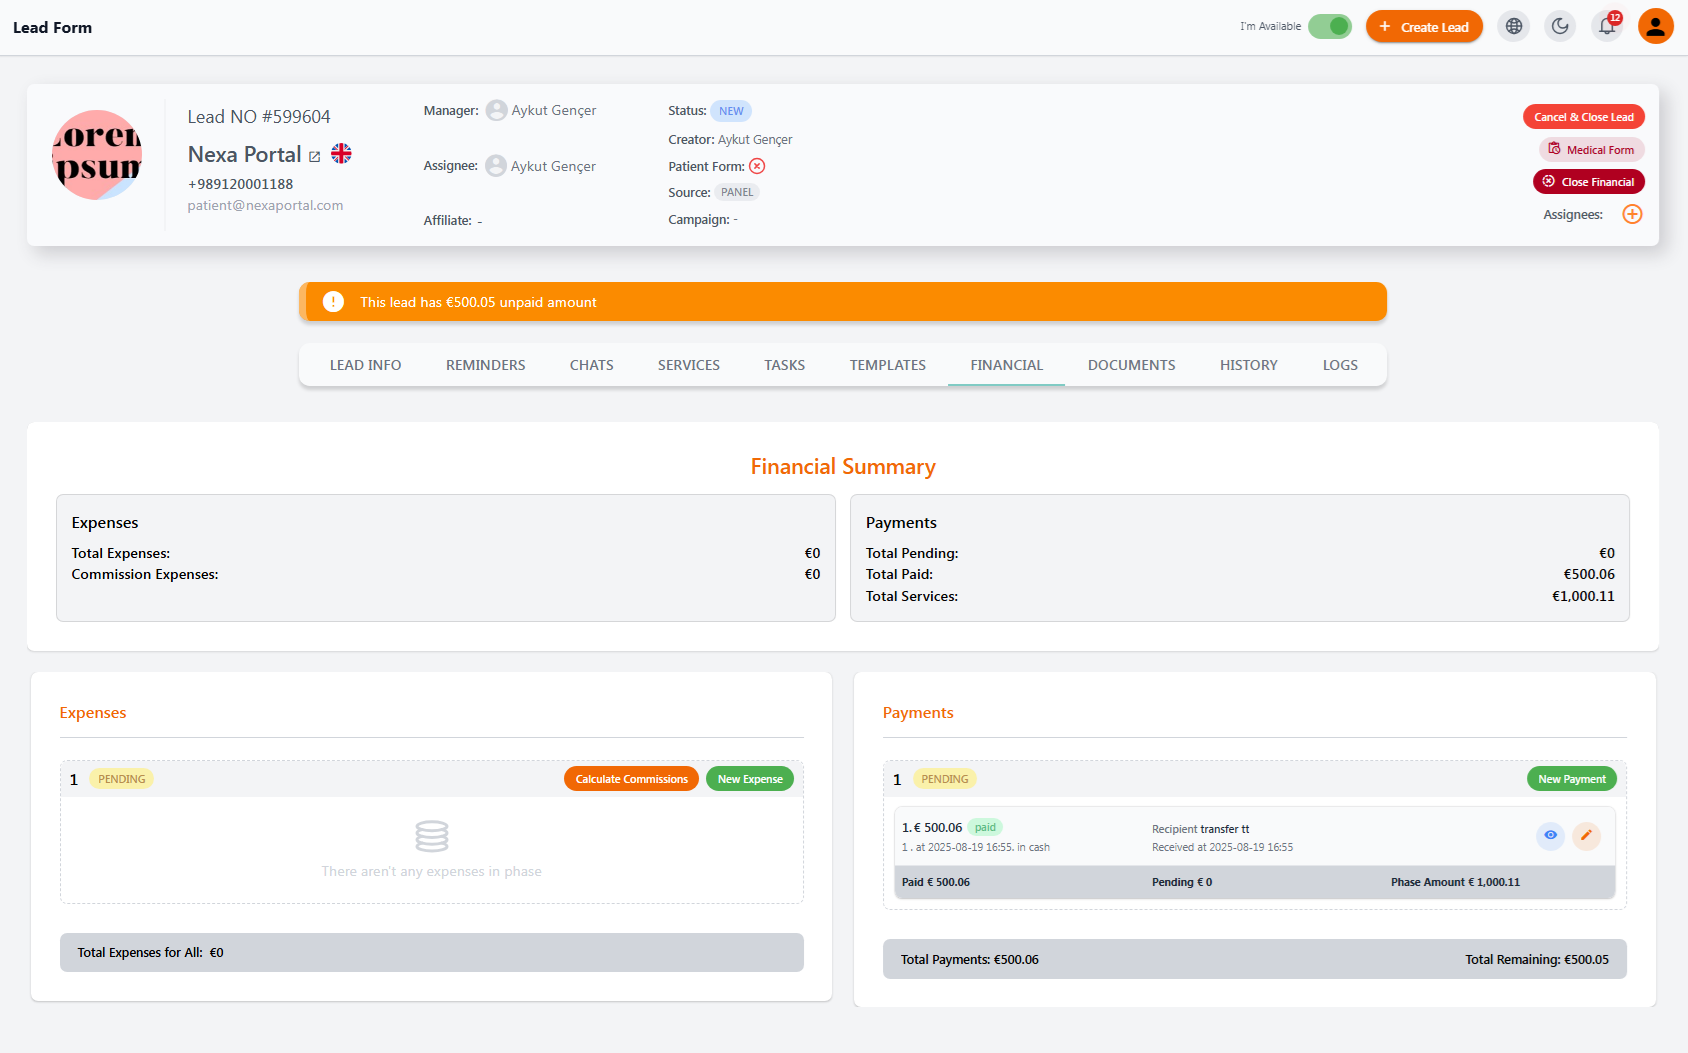Screen dimensions: 1688x1053
Task: Click the New Expense button
Action: (750, 779)
